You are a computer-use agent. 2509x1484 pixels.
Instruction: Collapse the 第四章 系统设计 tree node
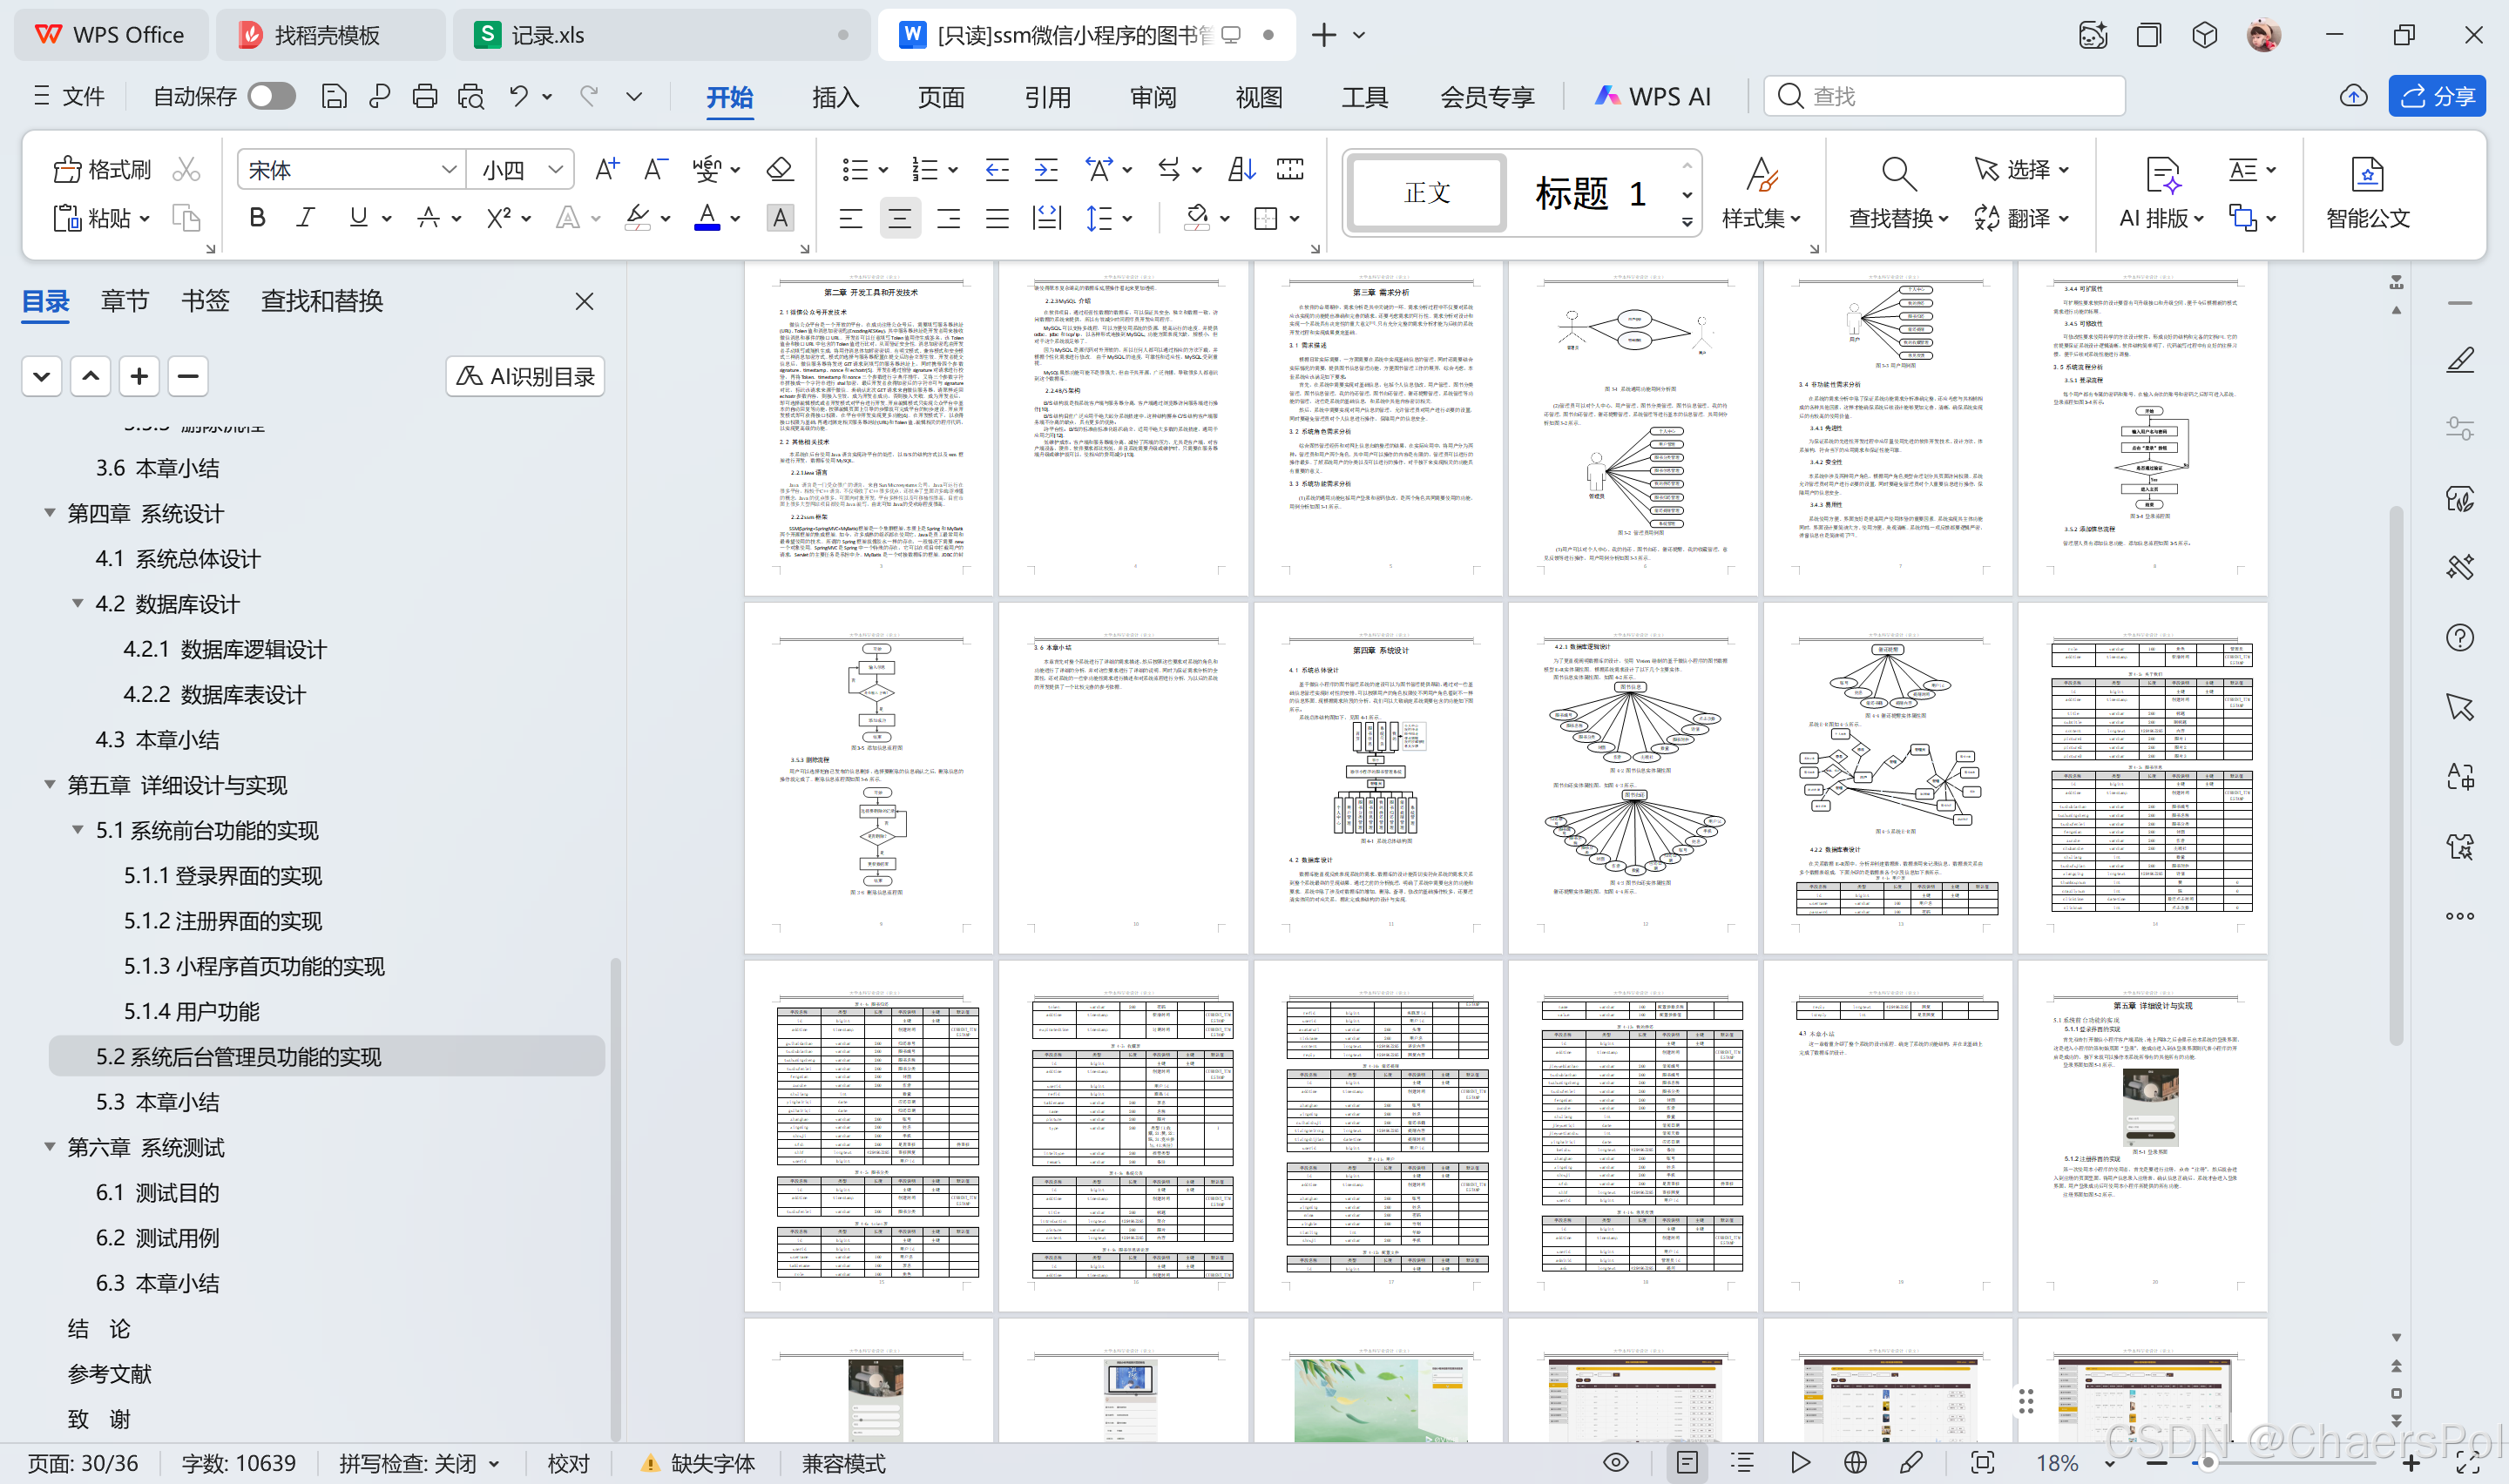coord(49,513)
